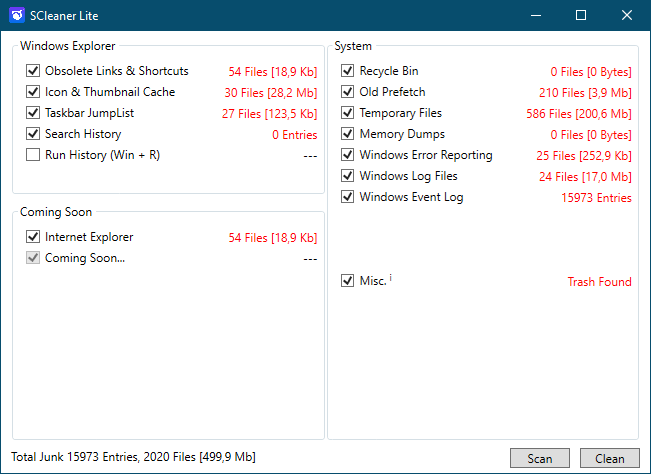This screenshot has height=474, width=651.
Task: Uncheck the Internet Explorer checkbox
Action: tap(33, 237)
